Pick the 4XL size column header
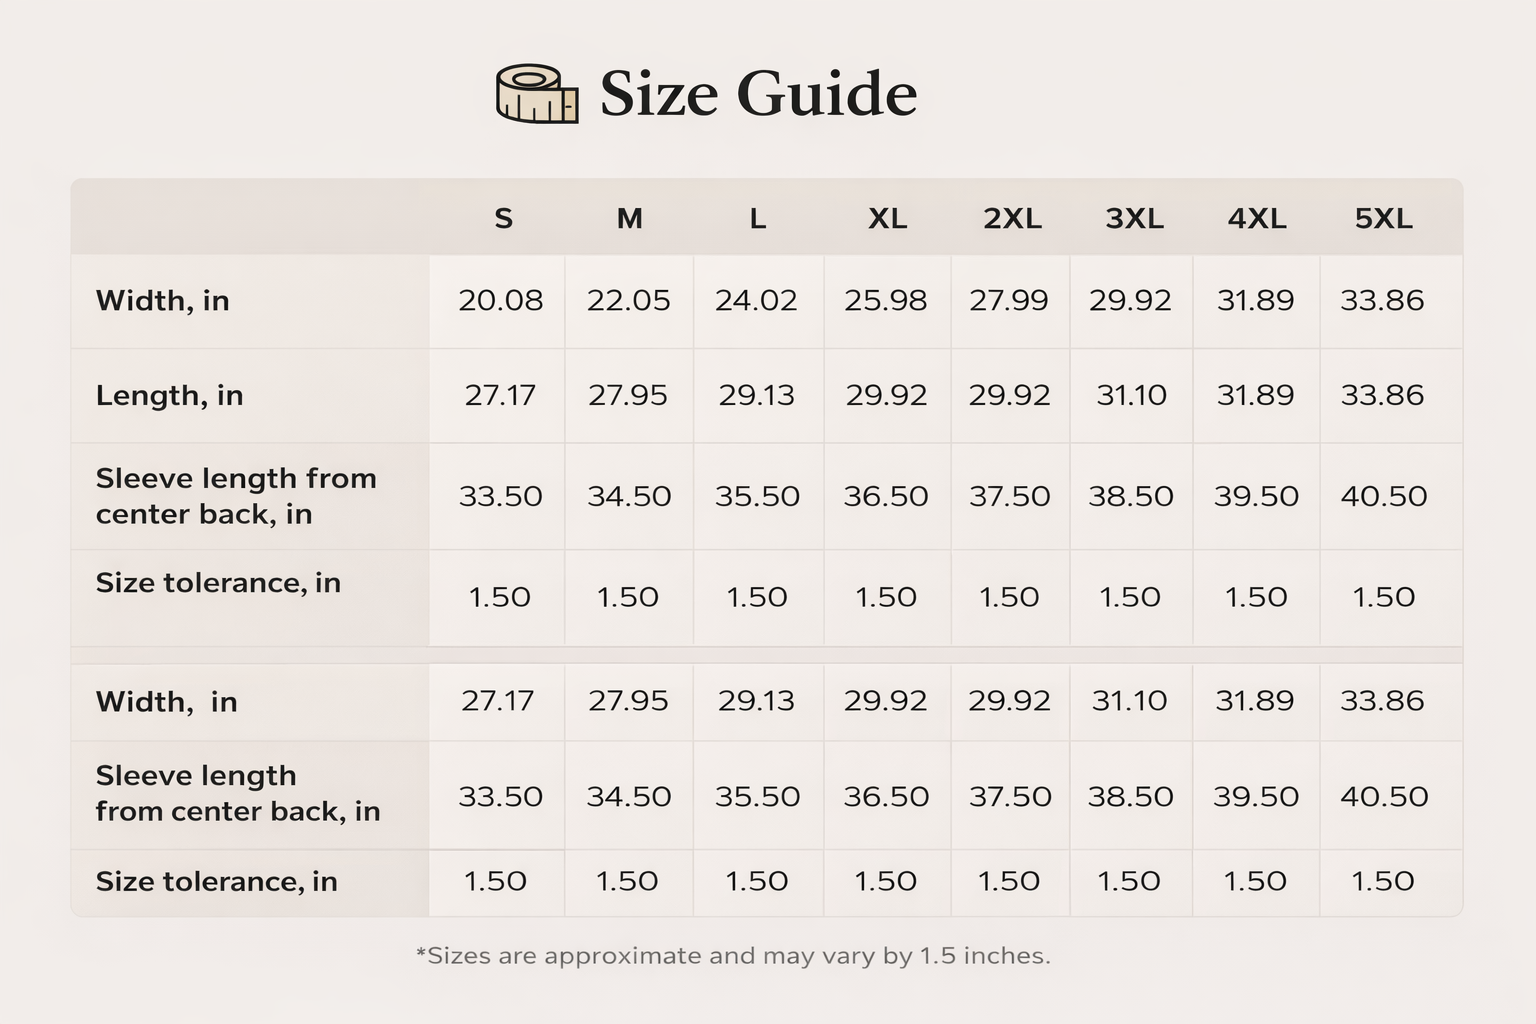The width and height of the screenshot is (1536, 1024). [x=1257, y=219]
